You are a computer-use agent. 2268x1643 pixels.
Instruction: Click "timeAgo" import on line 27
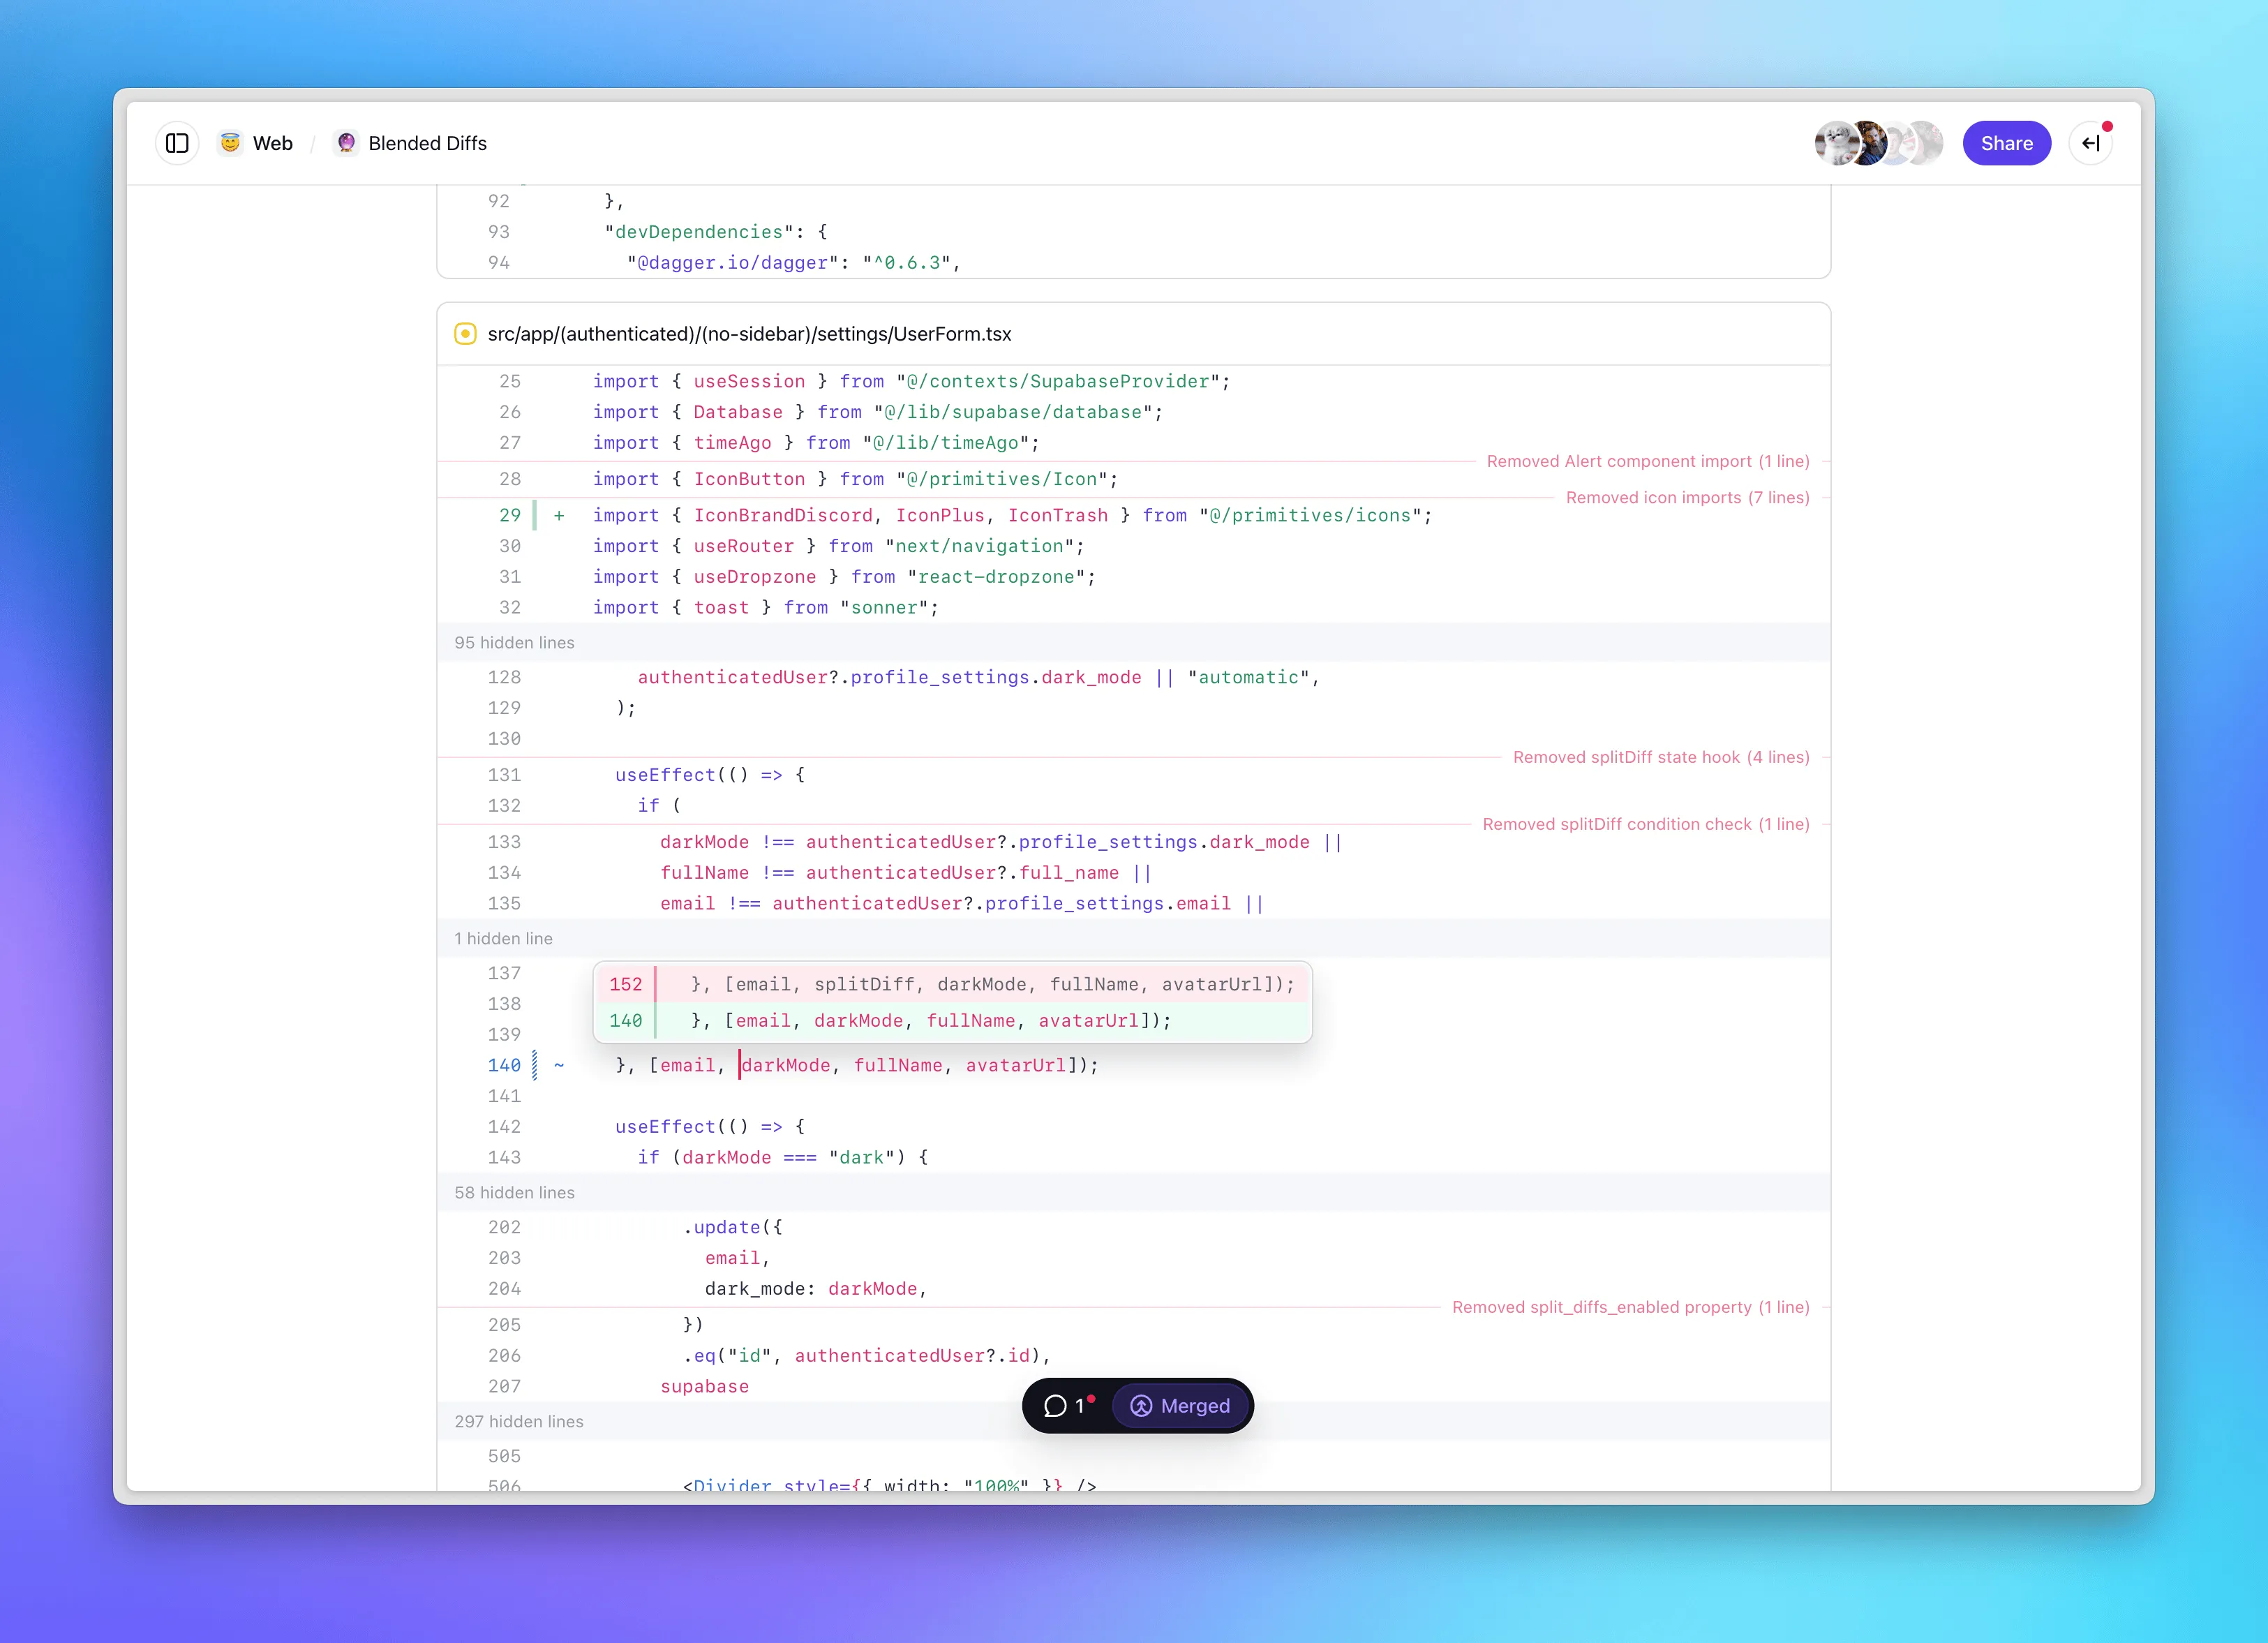tap(732, 443)
